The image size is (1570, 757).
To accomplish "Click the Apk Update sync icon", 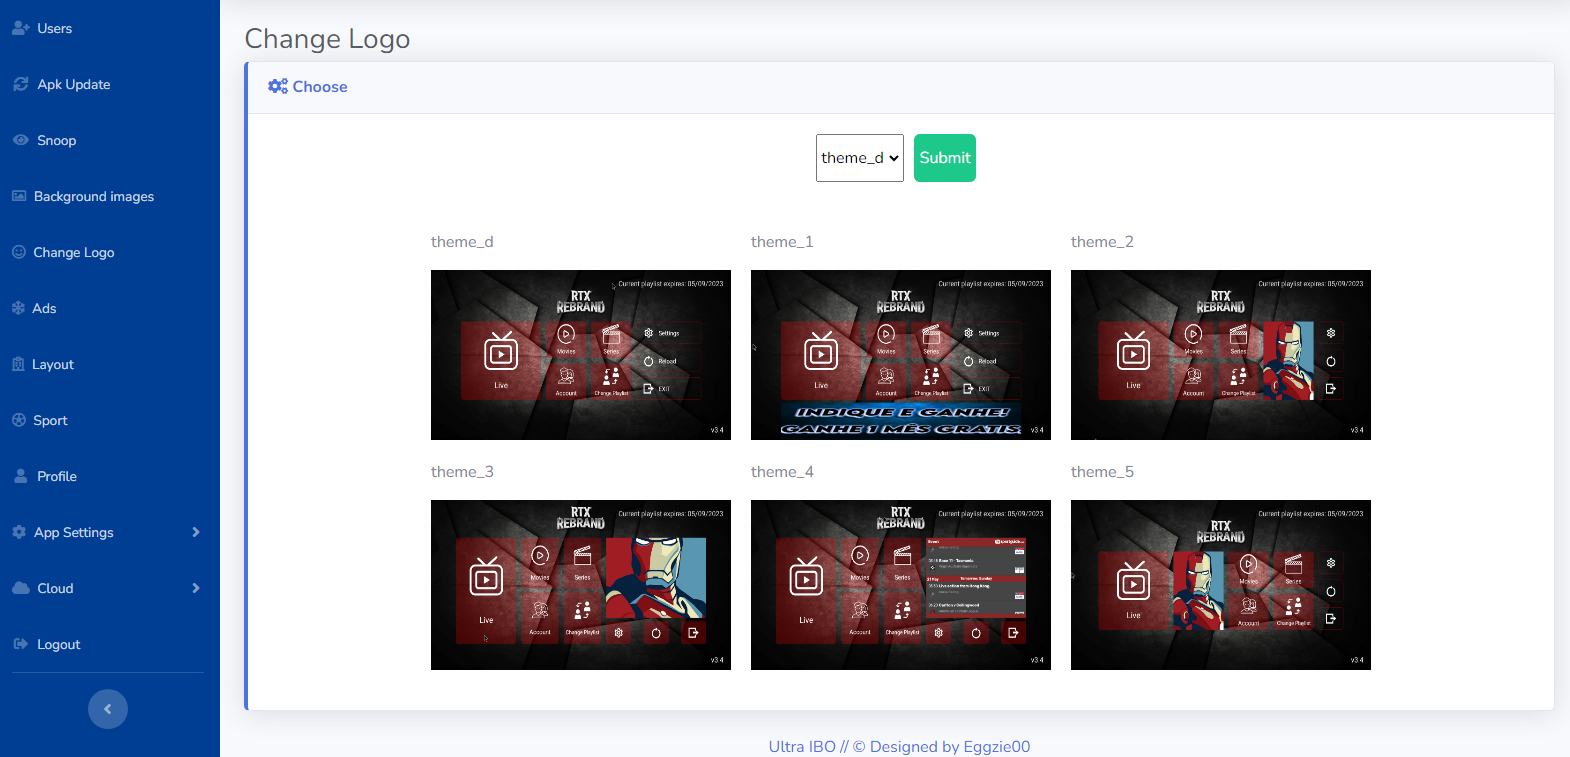I will coord(20,84).
